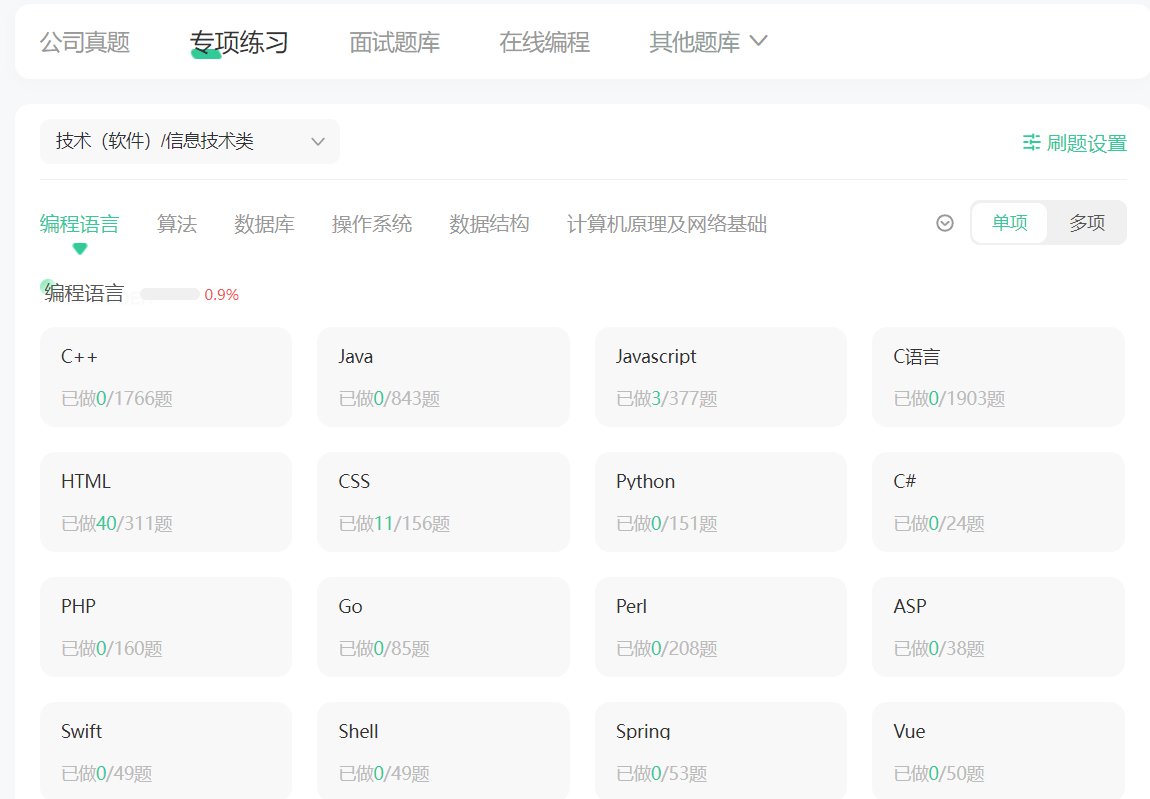Open the Python practice card
This screenshot has height=799, width=1150.
pyautogui.click(x=720, y=502)
